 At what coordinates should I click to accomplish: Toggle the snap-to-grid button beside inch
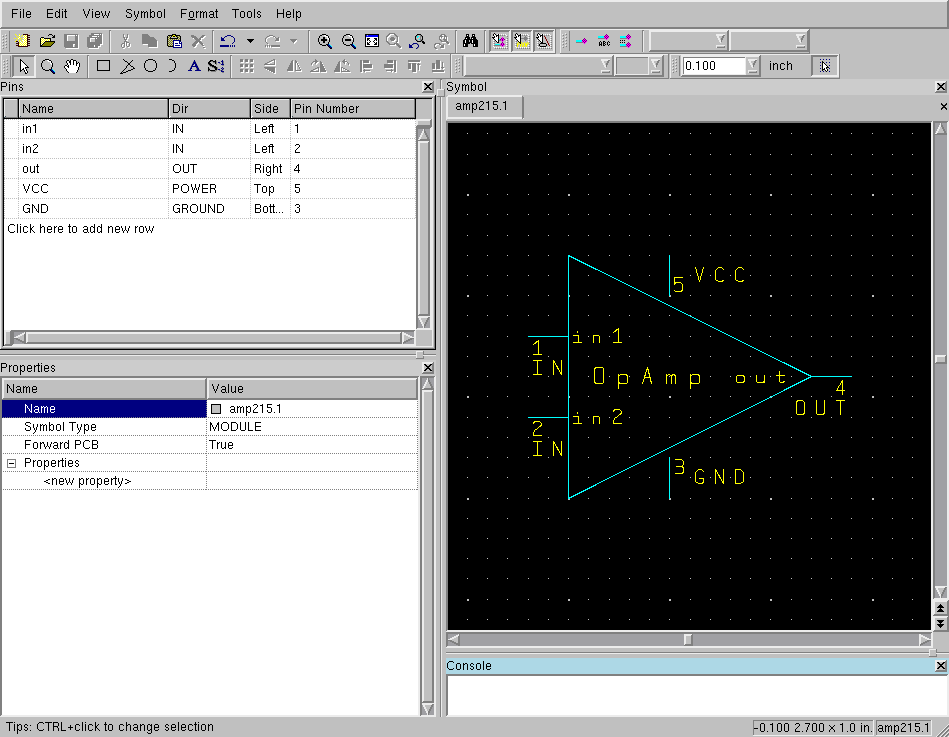(824, 66)
